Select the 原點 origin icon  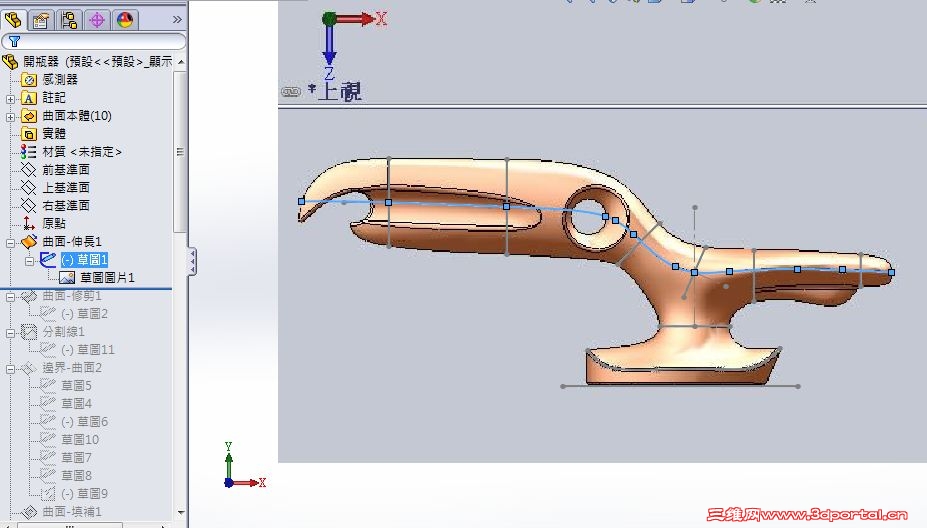(28, 223)
